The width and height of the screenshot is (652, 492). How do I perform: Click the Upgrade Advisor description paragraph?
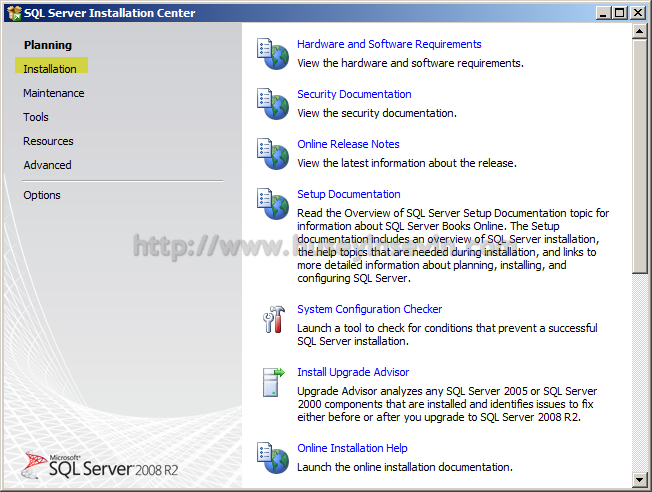click(x=447, y=404)
